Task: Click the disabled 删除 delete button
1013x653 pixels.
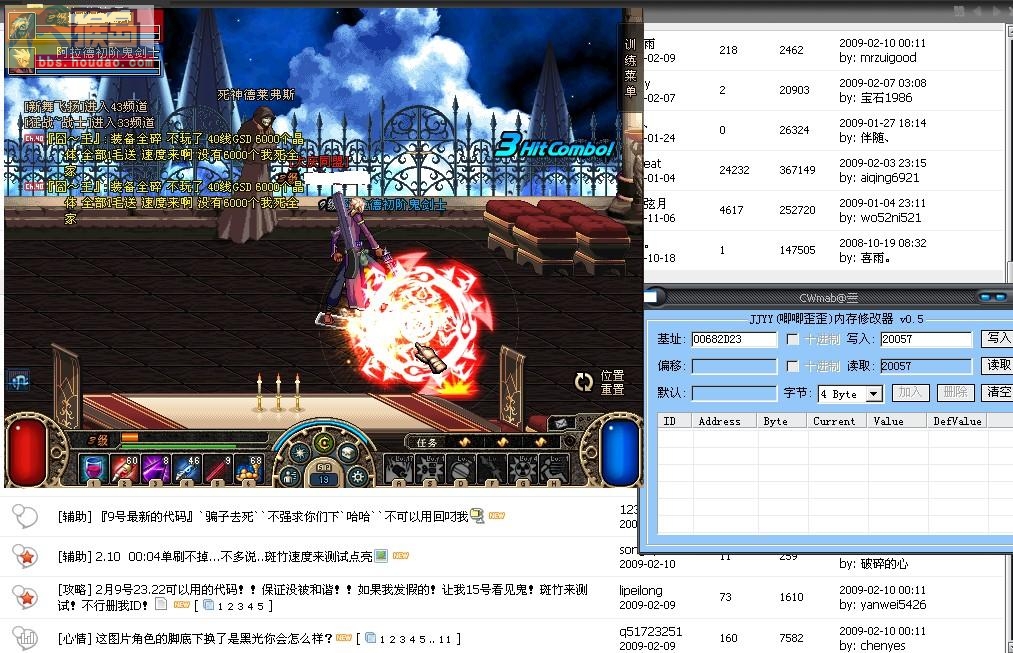Action: coord(955,392)
